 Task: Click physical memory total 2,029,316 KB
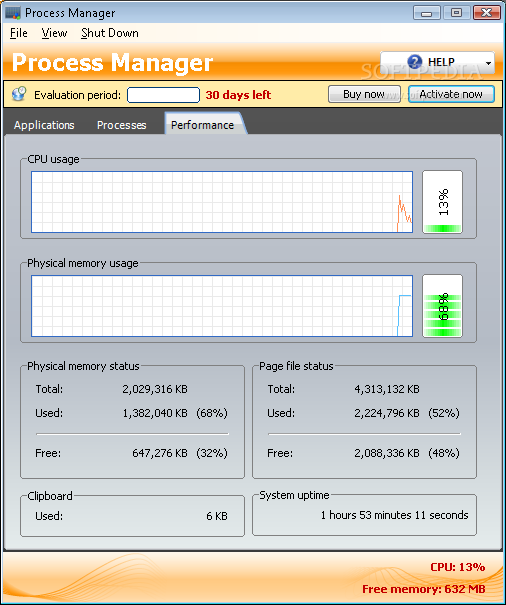[x=155, y=389]
